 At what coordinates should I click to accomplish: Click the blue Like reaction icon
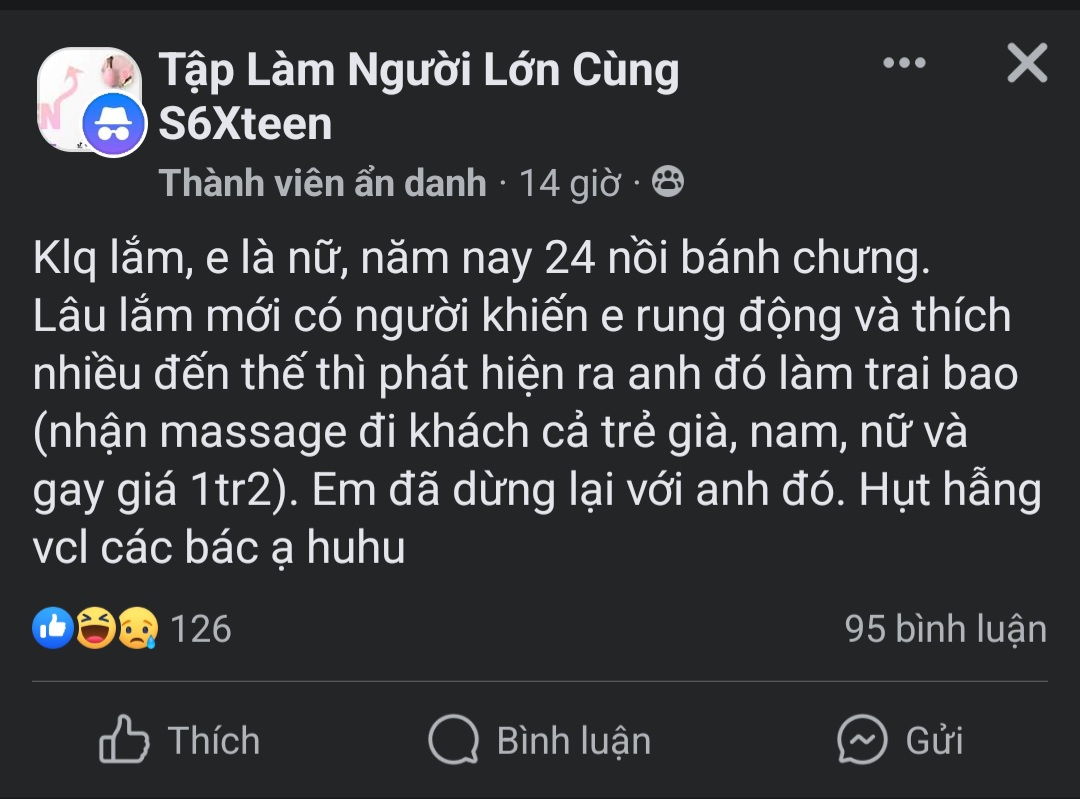point(53,628)
